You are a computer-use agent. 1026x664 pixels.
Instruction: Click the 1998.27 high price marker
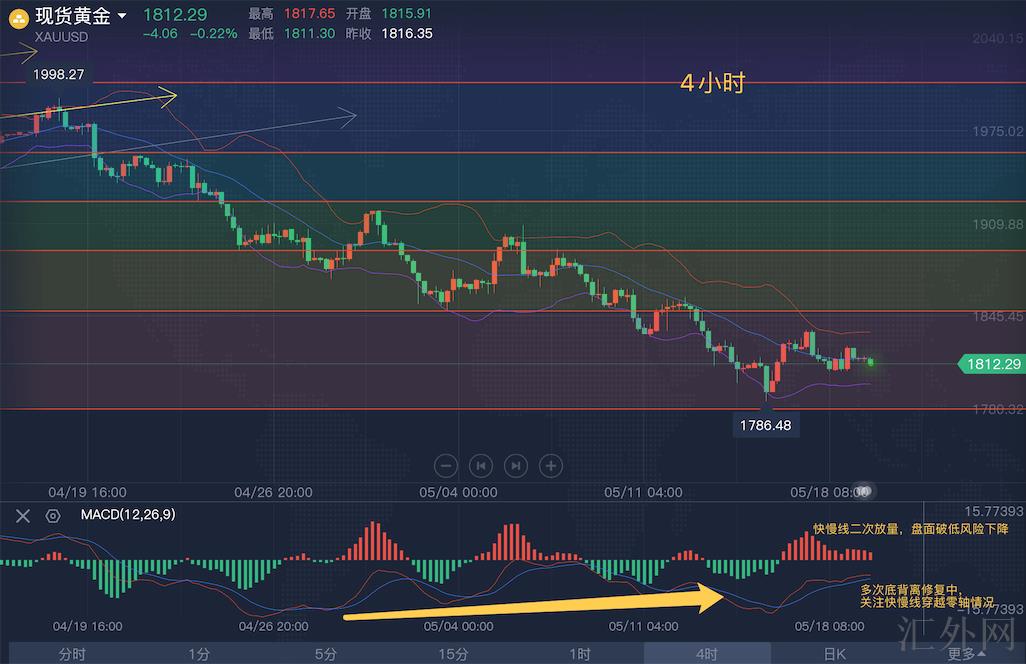click(58, 75)
